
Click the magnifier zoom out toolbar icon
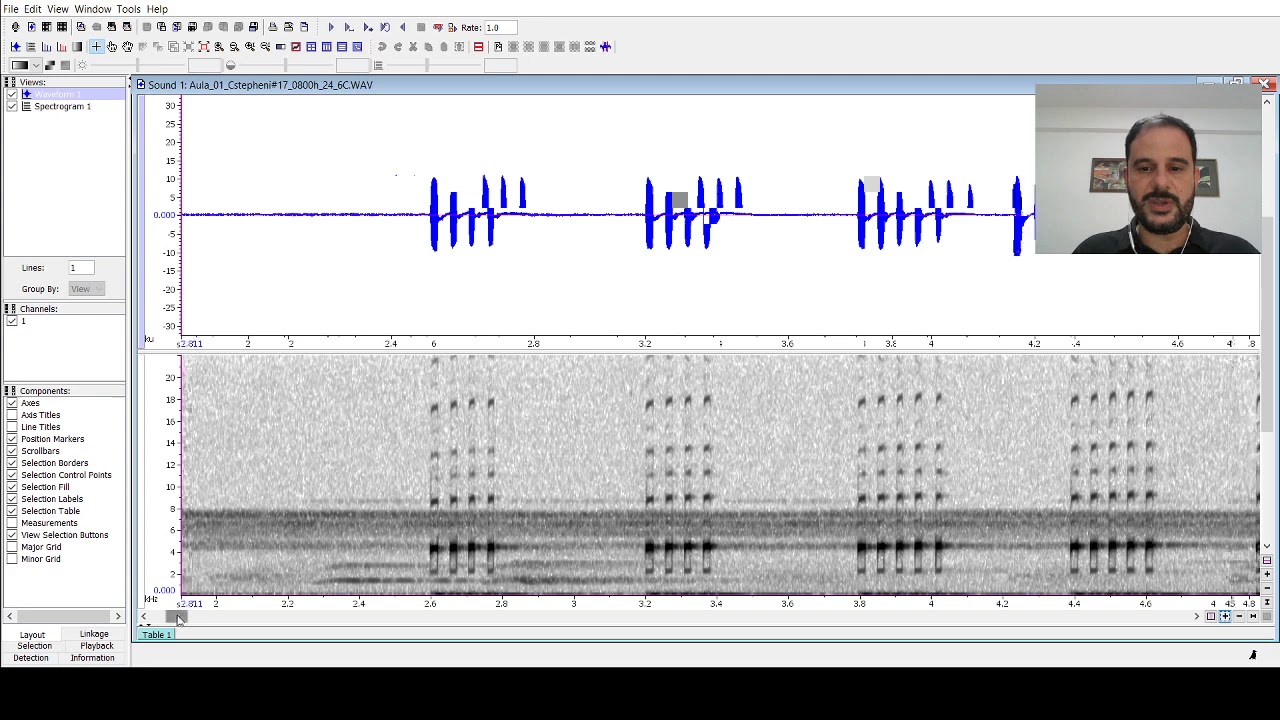point(234,47)
